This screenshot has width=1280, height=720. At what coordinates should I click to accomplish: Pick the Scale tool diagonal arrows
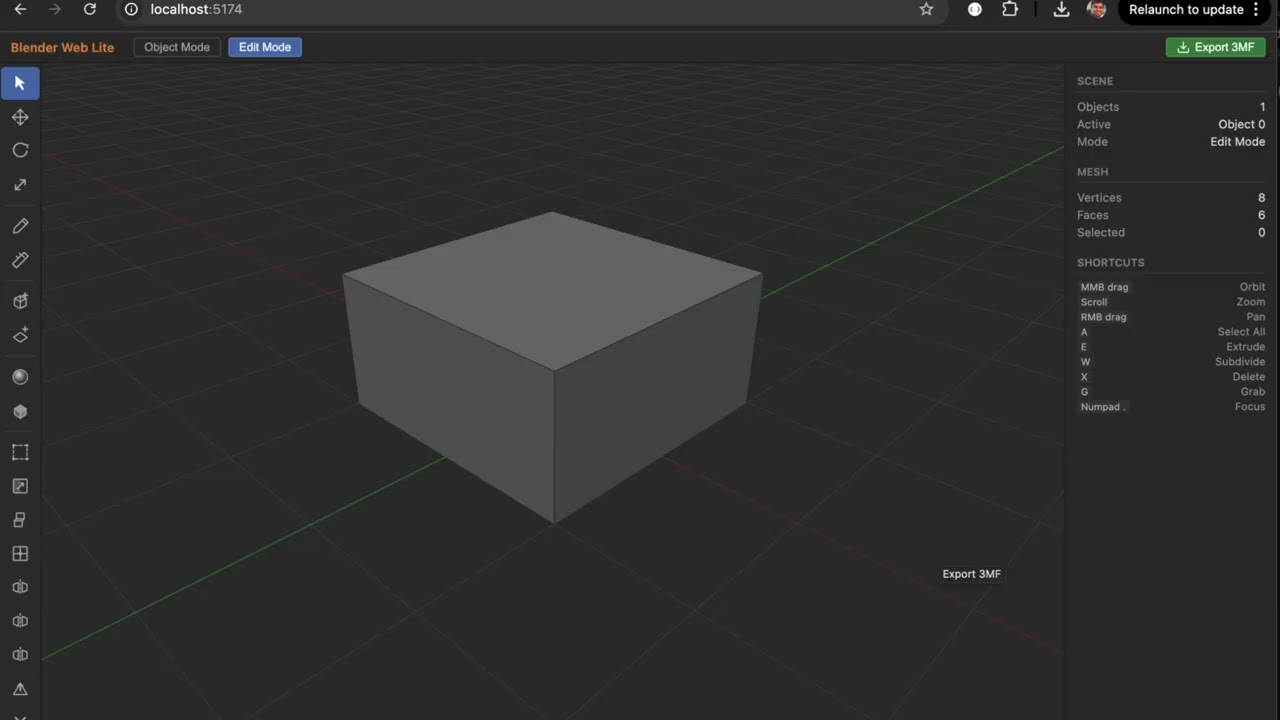click(20, 184)
